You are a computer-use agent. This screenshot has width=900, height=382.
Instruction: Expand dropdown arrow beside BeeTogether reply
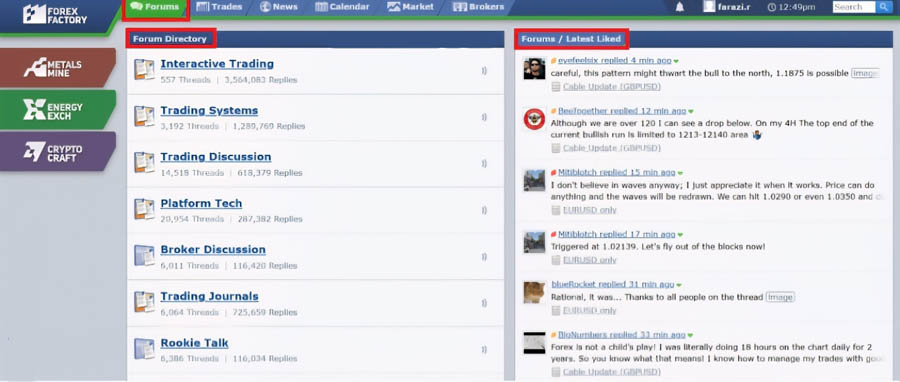click(691, 111)
